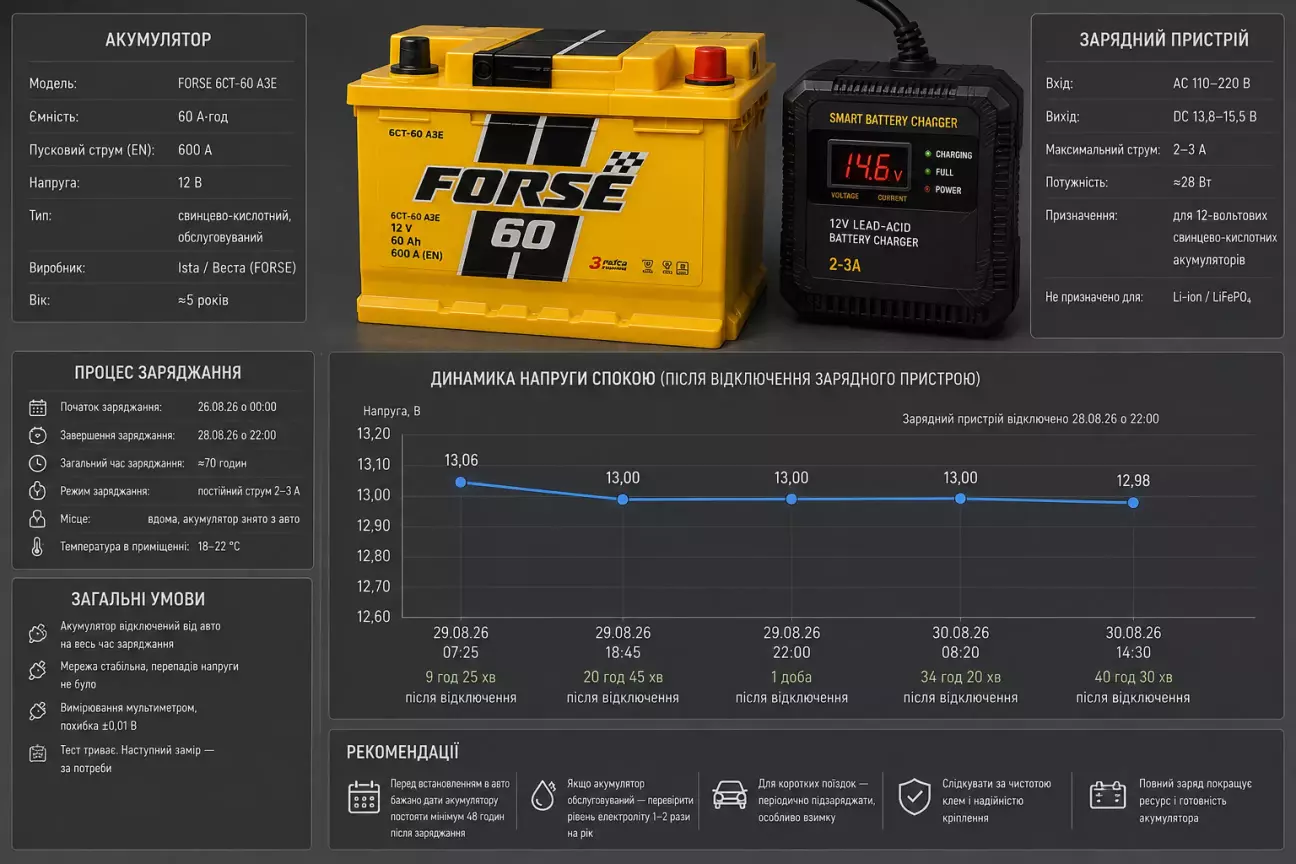
Task: Click the manufacturer value 'Ista / Веста (FORSE)'
Action: (x=237, y=268)
